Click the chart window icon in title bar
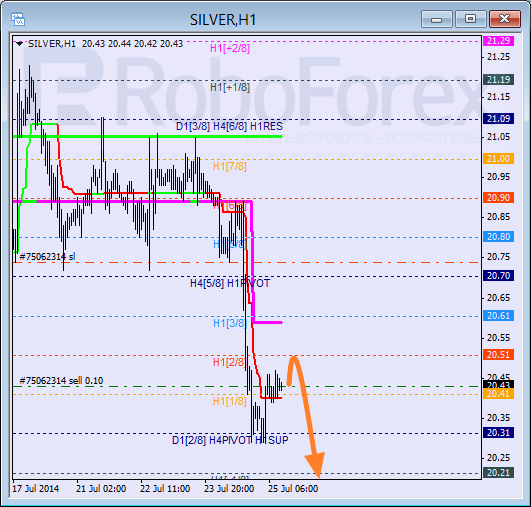Image resolution: width=531 pixels, height=507 pixels. (18, 19)
